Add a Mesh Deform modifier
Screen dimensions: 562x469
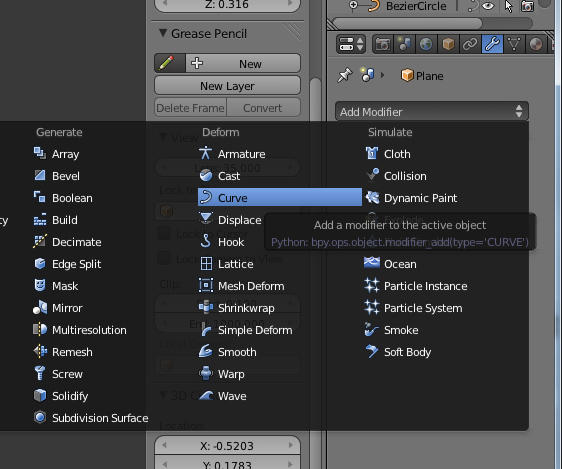[x=242, y=286]
